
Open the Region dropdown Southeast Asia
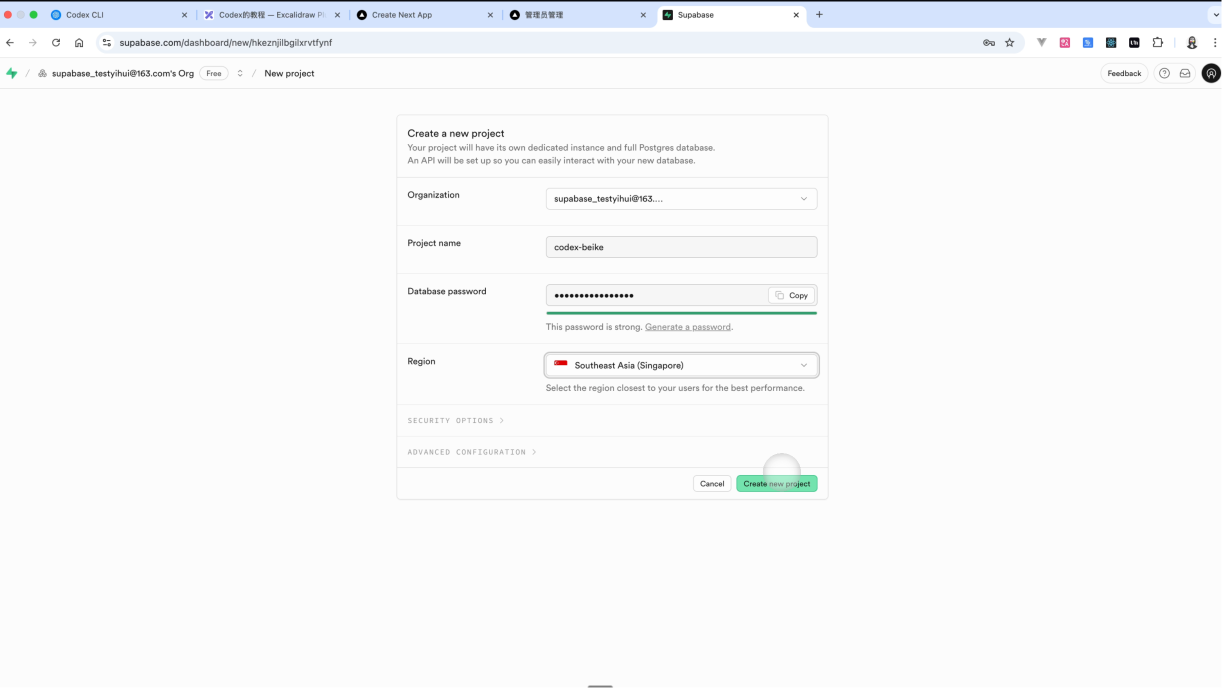point(681,365)
